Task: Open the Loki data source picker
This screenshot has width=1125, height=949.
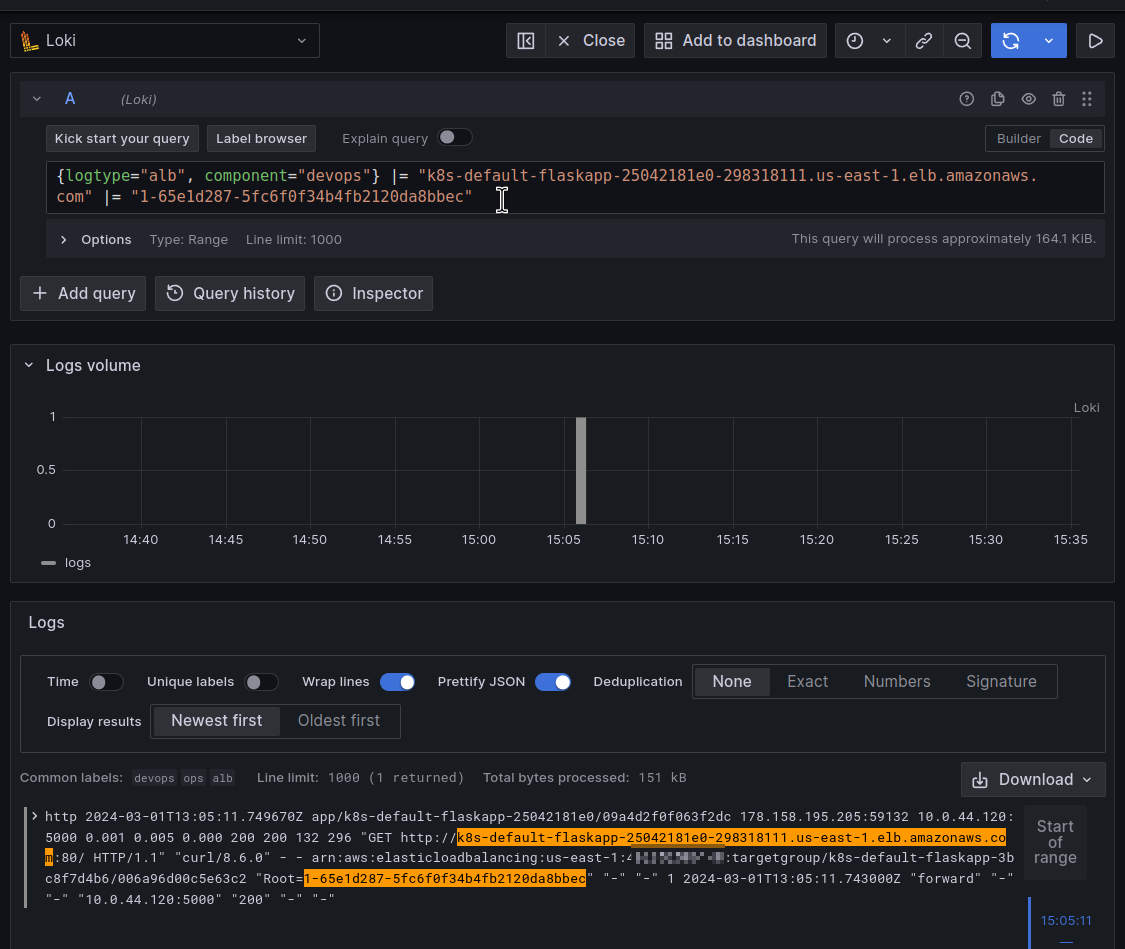Action: [x=164, y=41]
